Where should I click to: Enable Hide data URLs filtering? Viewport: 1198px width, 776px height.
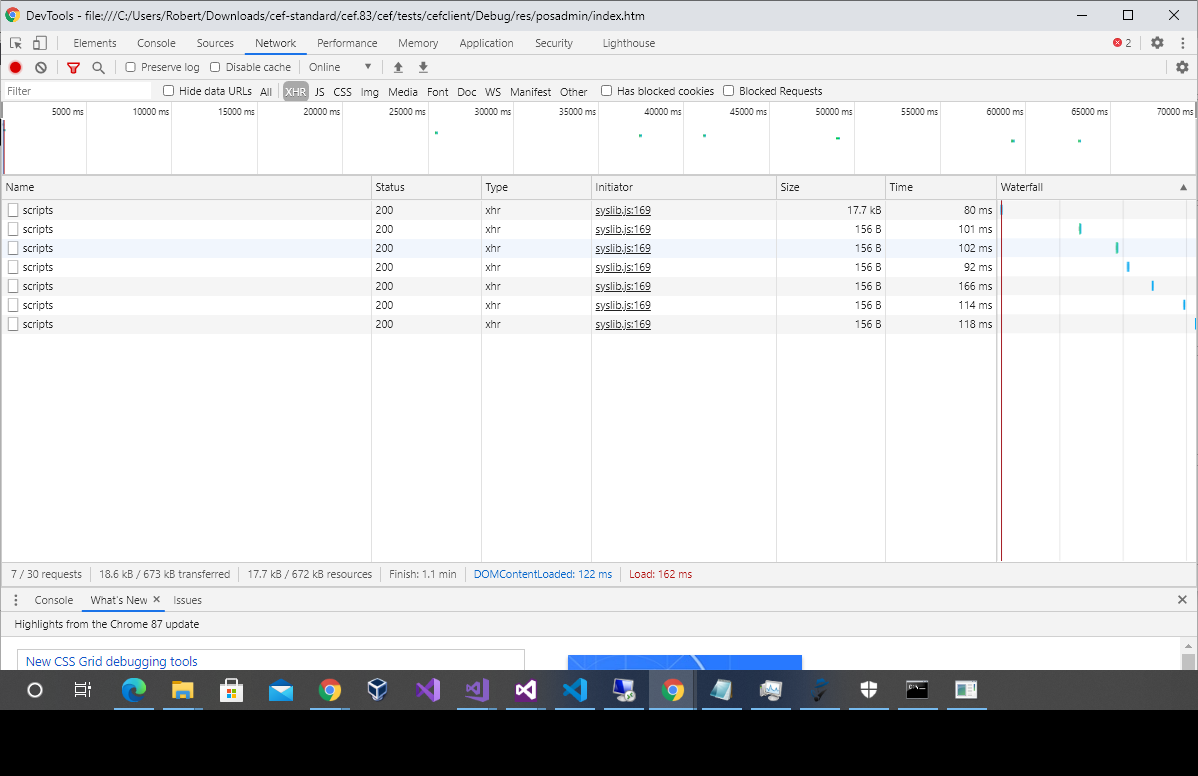[168, 90]
